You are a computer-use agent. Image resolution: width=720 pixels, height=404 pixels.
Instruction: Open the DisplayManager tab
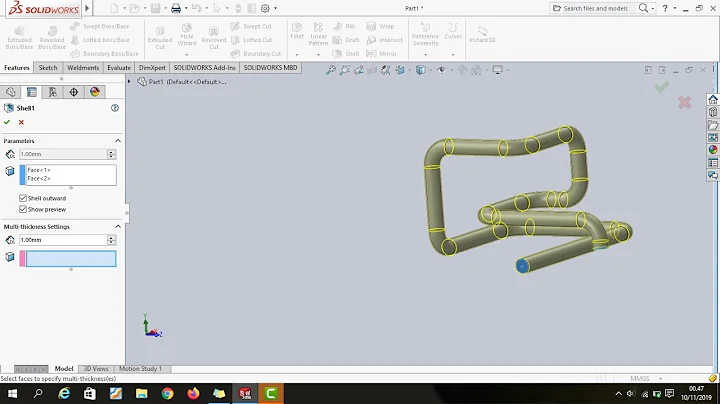point(95,92)
